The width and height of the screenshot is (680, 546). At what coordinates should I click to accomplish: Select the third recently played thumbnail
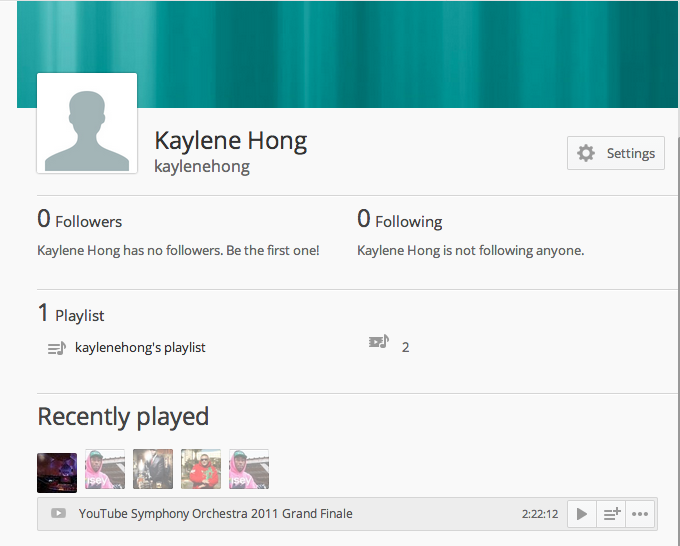pos(153,469)
